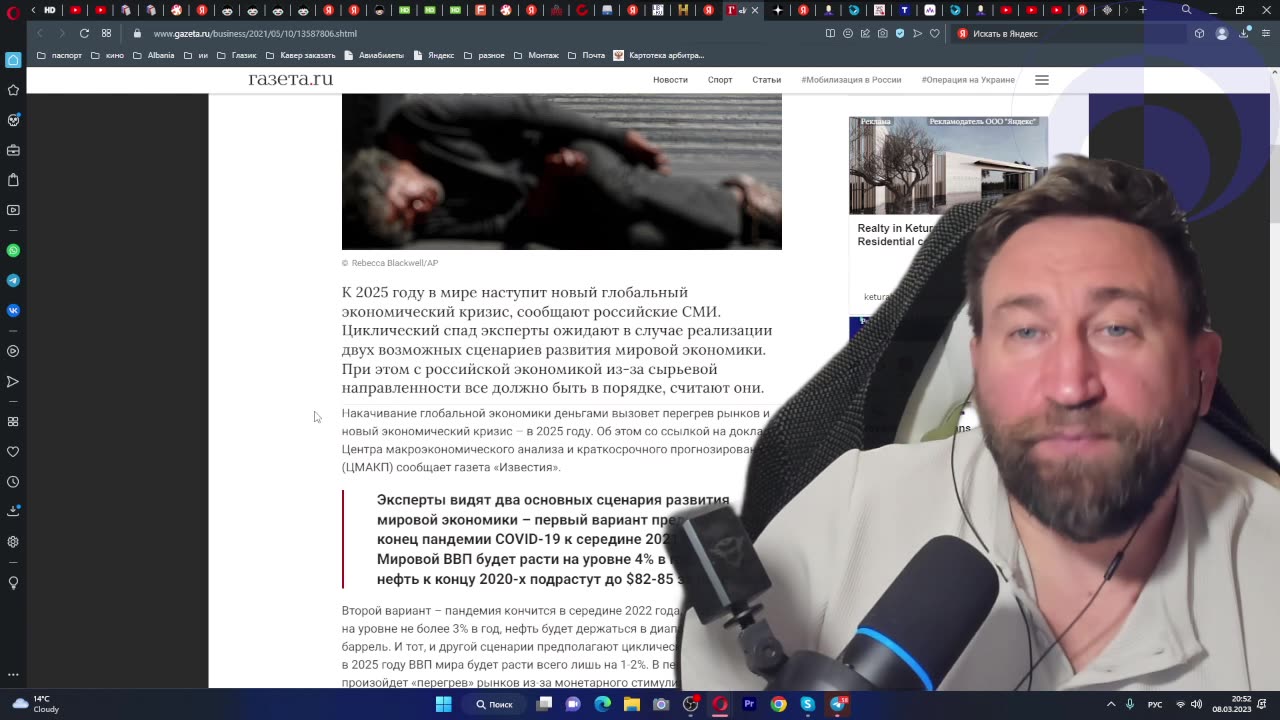Open History clock icon in the sidebar

tap(13, 481)
